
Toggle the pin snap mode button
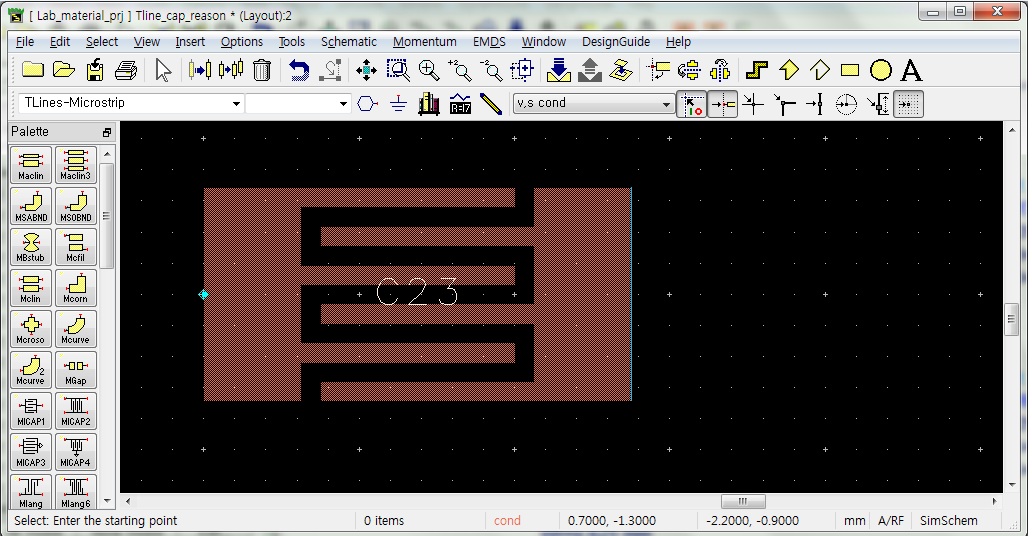tap(723, 104)
